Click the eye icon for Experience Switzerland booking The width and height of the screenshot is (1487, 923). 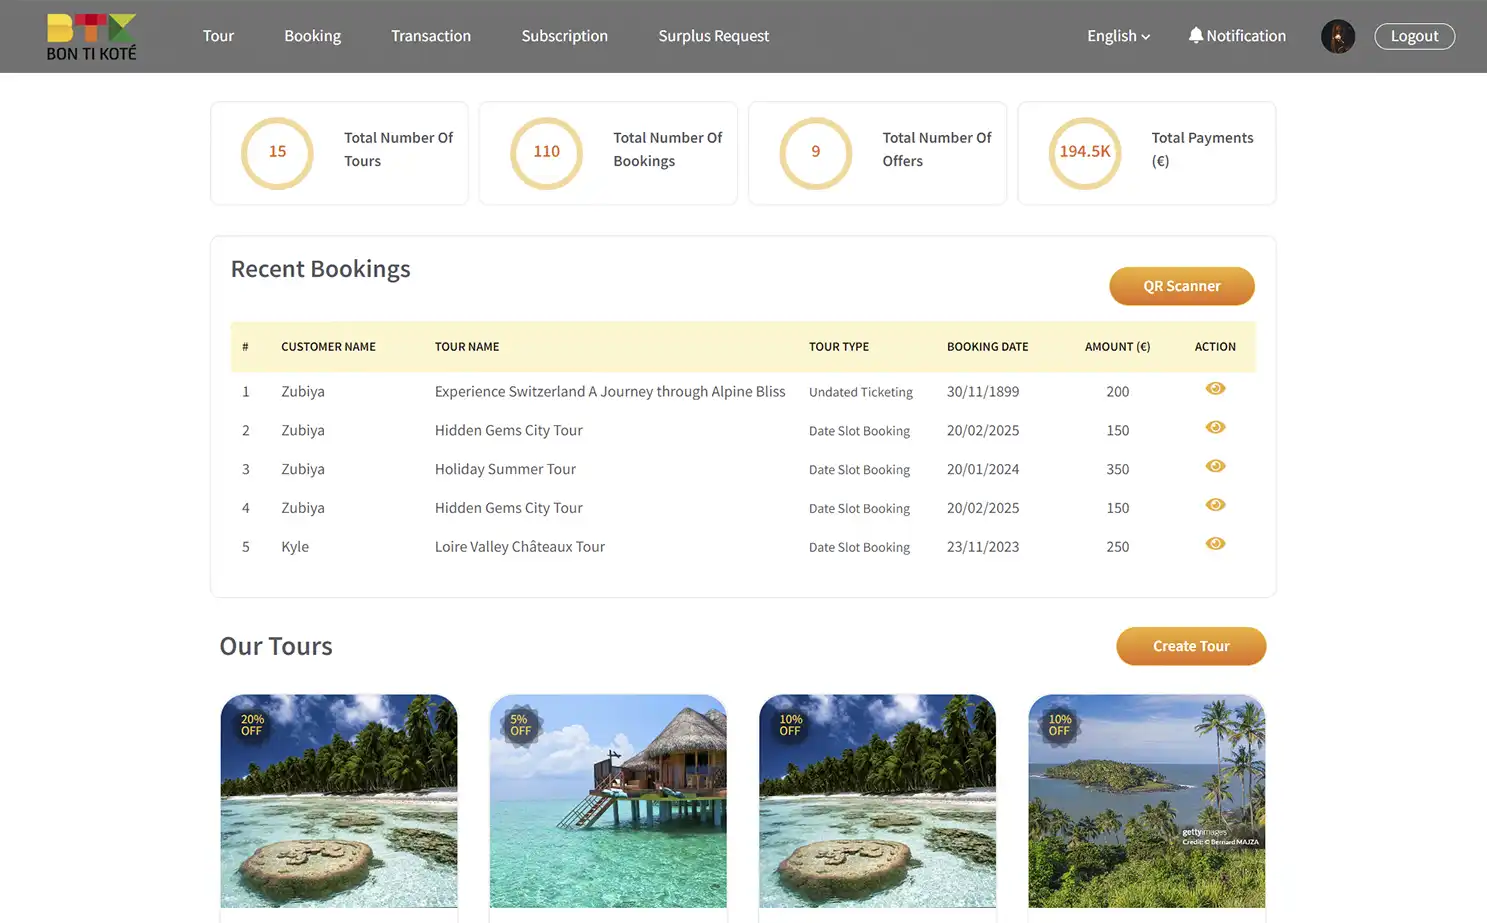click(1215, 388)
